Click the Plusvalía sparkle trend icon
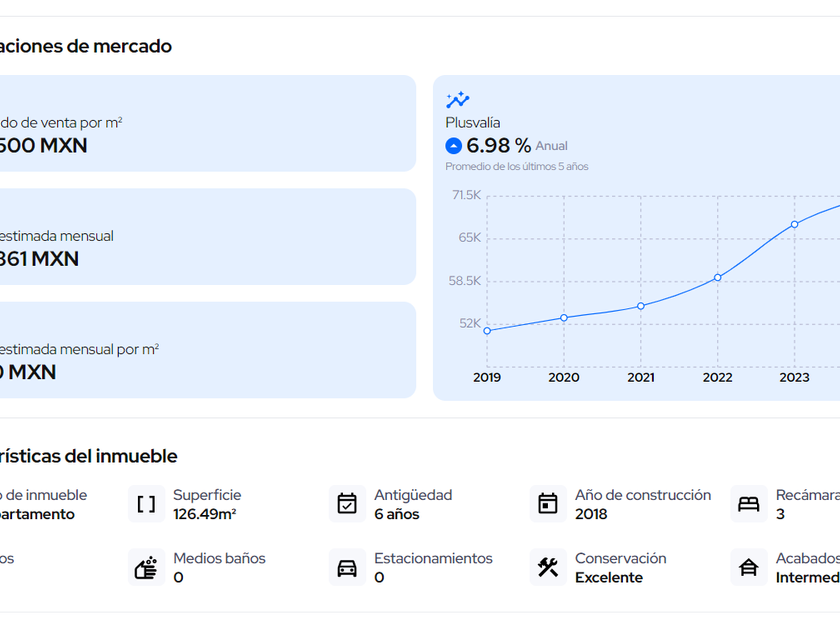840x630 pixels. pyautogui.click(x=458, y=100)
